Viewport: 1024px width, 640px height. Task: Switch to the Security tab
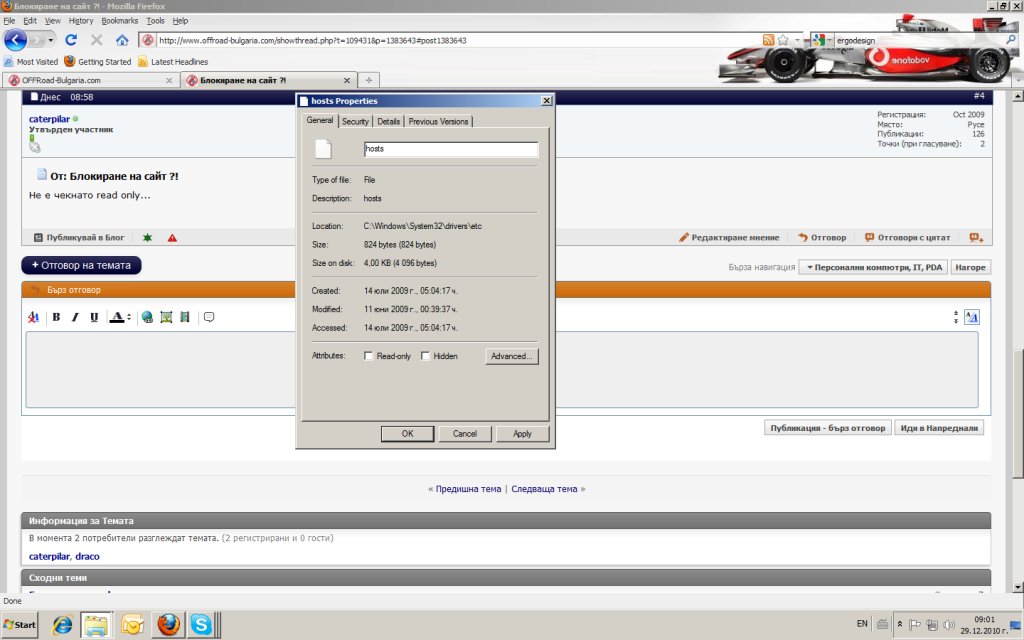[355, 121]
